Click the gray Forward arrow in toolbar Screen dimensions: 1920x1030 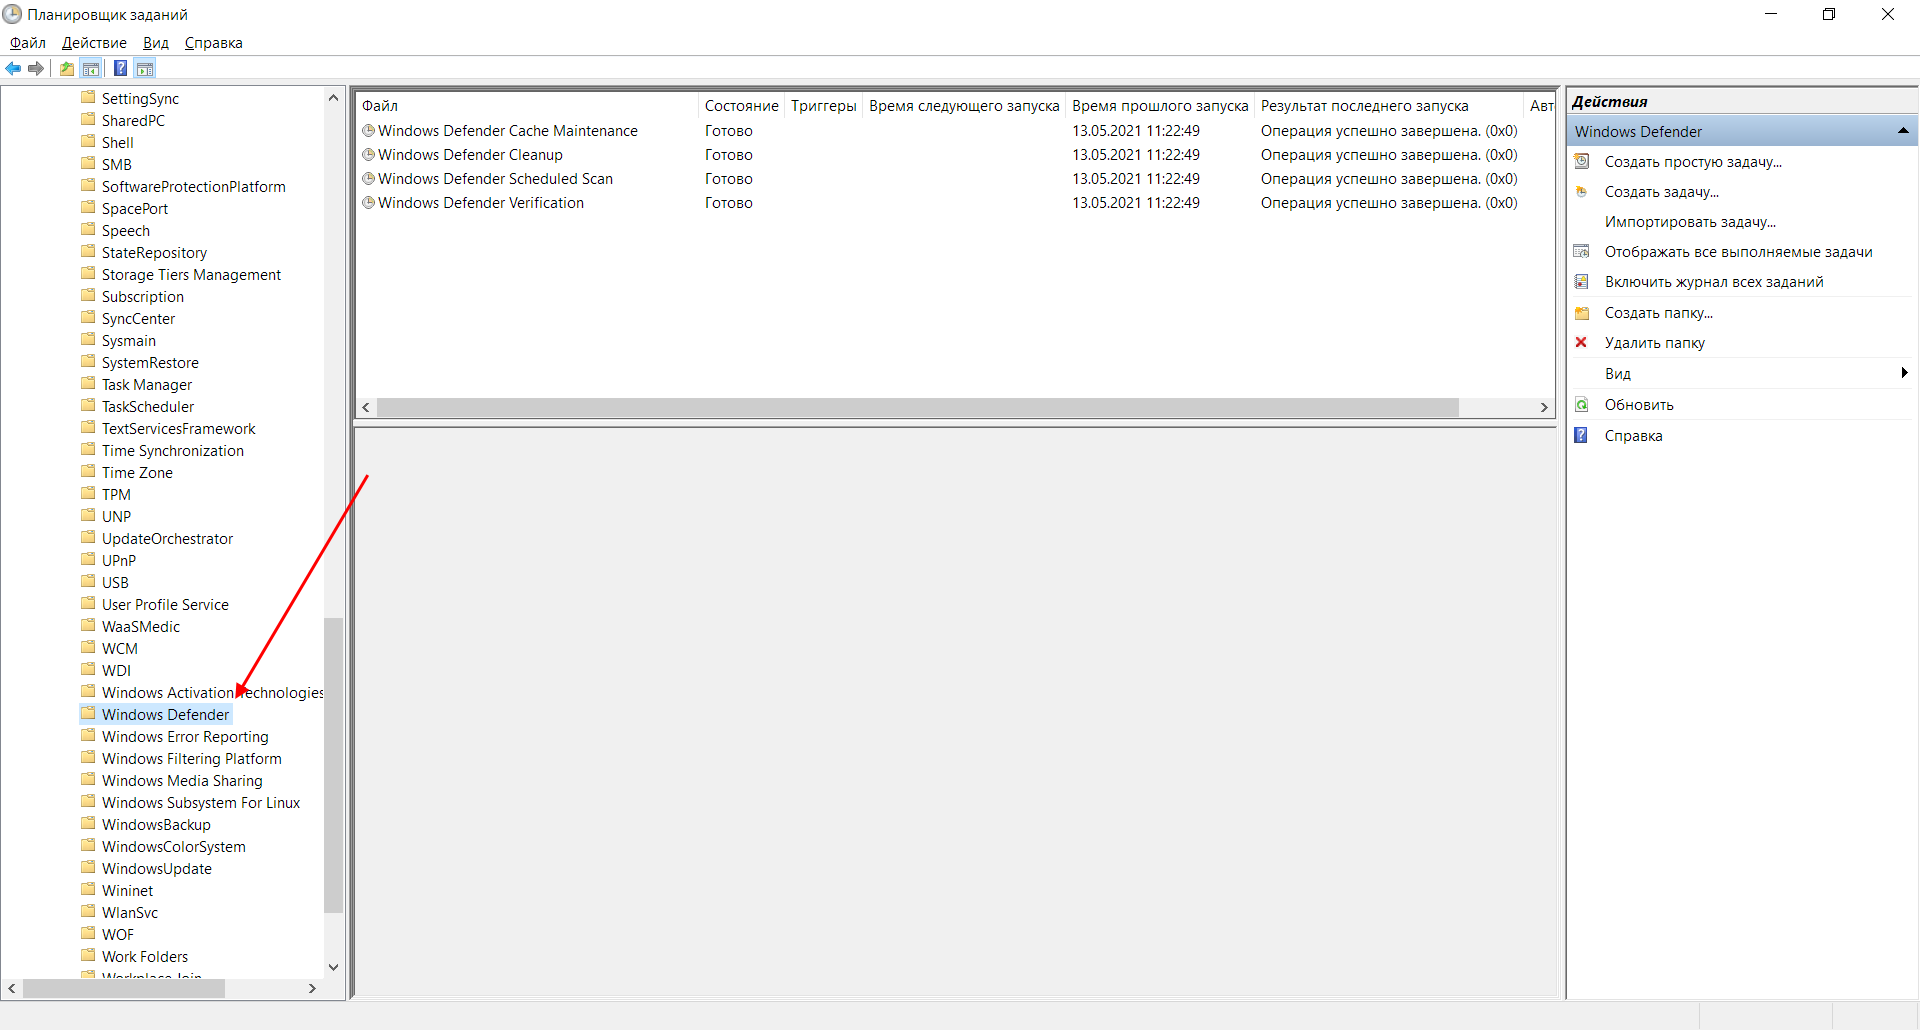[x=36, y=68]
